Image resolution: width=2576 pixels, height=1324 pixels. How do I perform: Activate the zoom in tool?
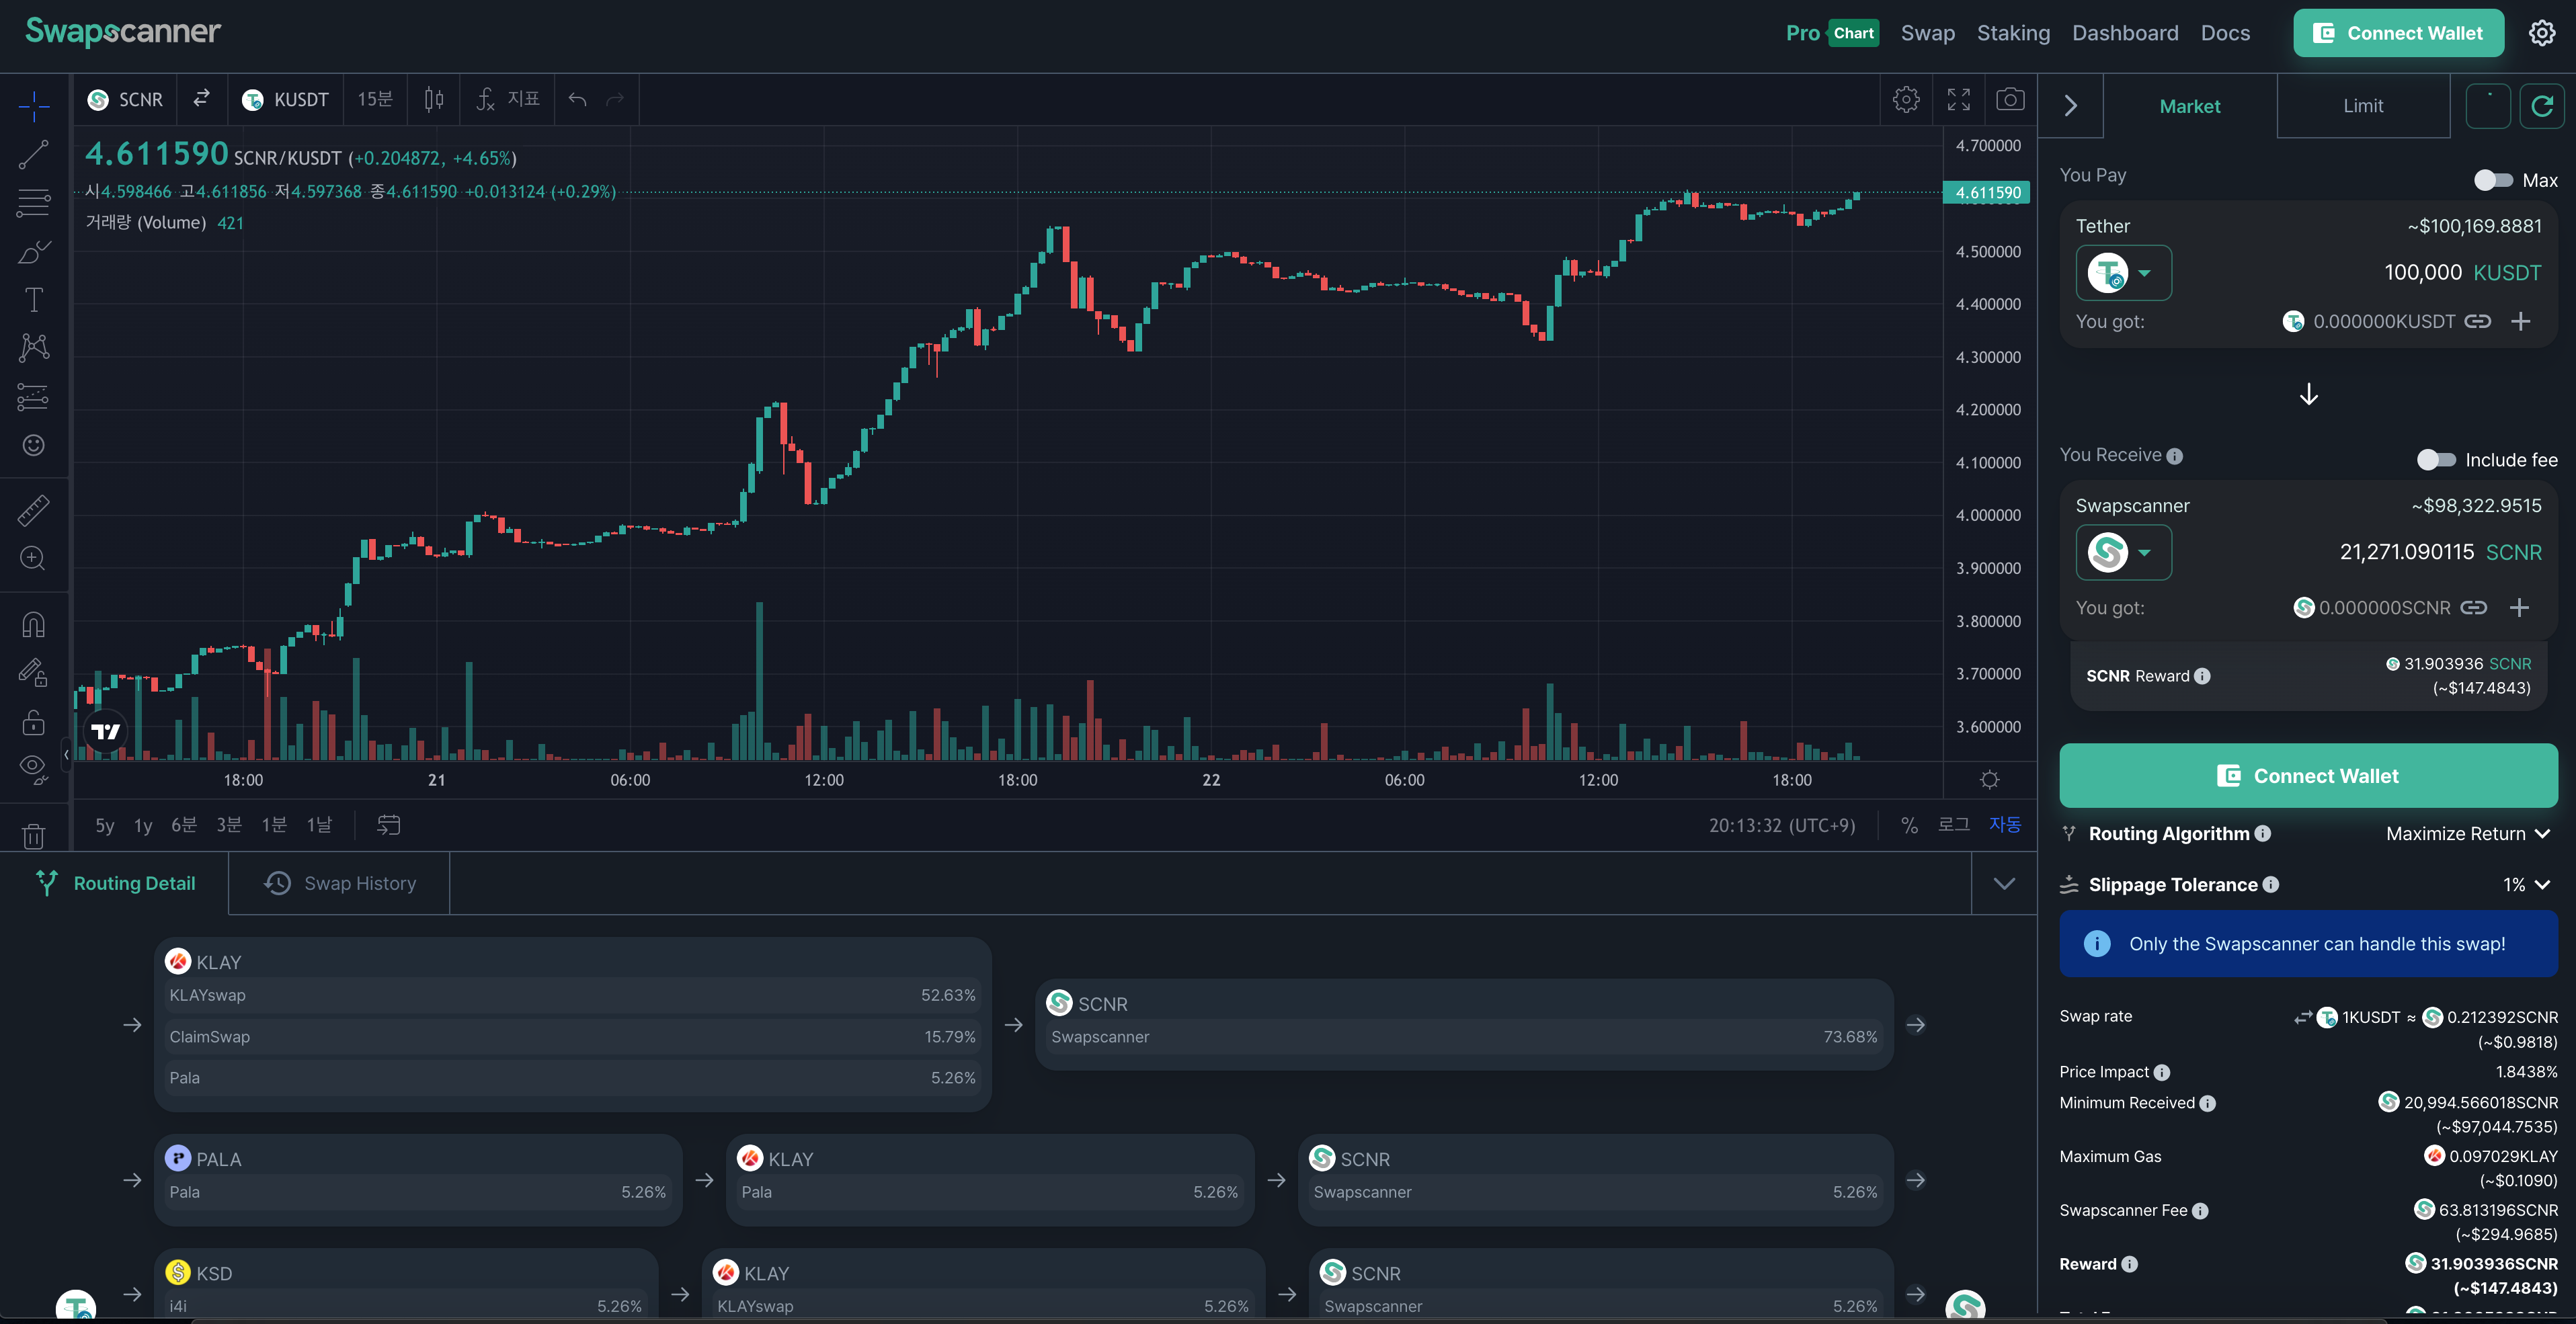click(34, 558)
